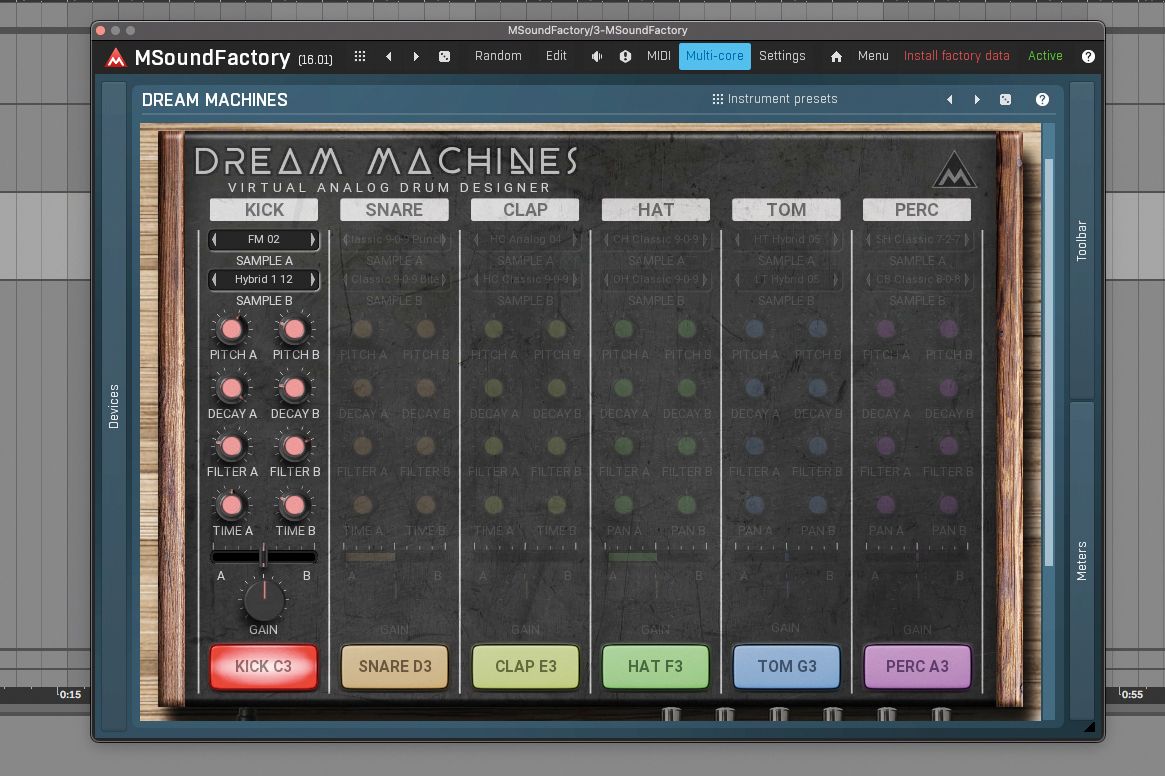Open the Menu in the toolbar

pyautogui.click(x=873, y=56)
